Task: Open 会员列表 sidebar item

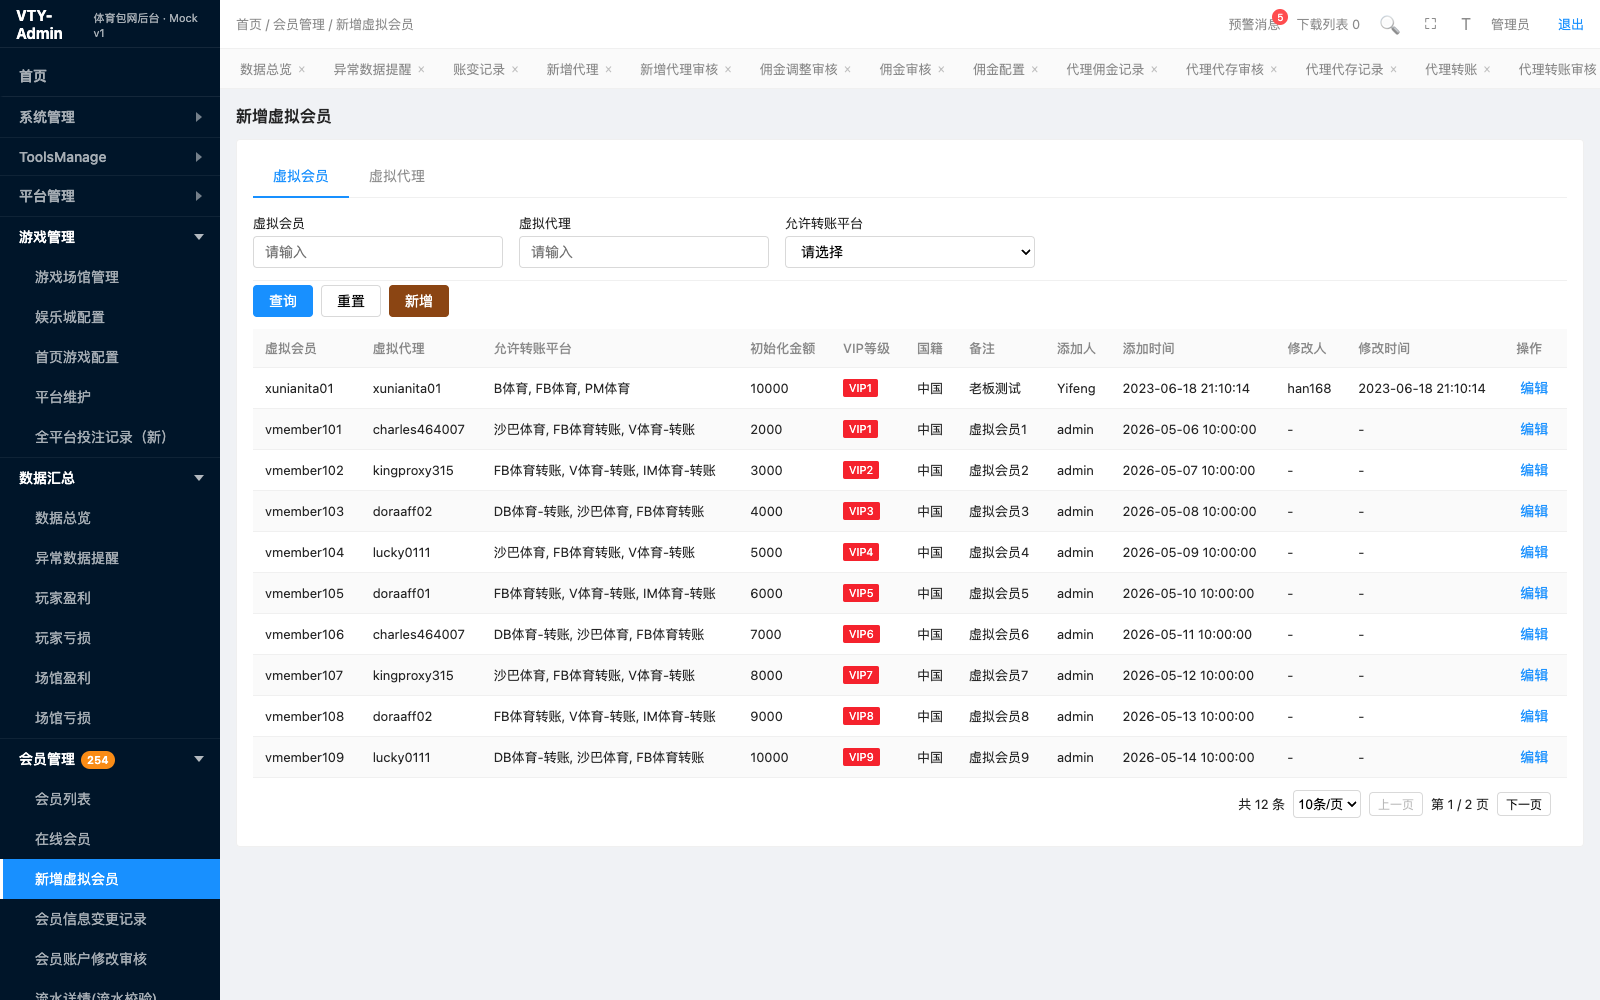Action: click(x=110, y=799)
